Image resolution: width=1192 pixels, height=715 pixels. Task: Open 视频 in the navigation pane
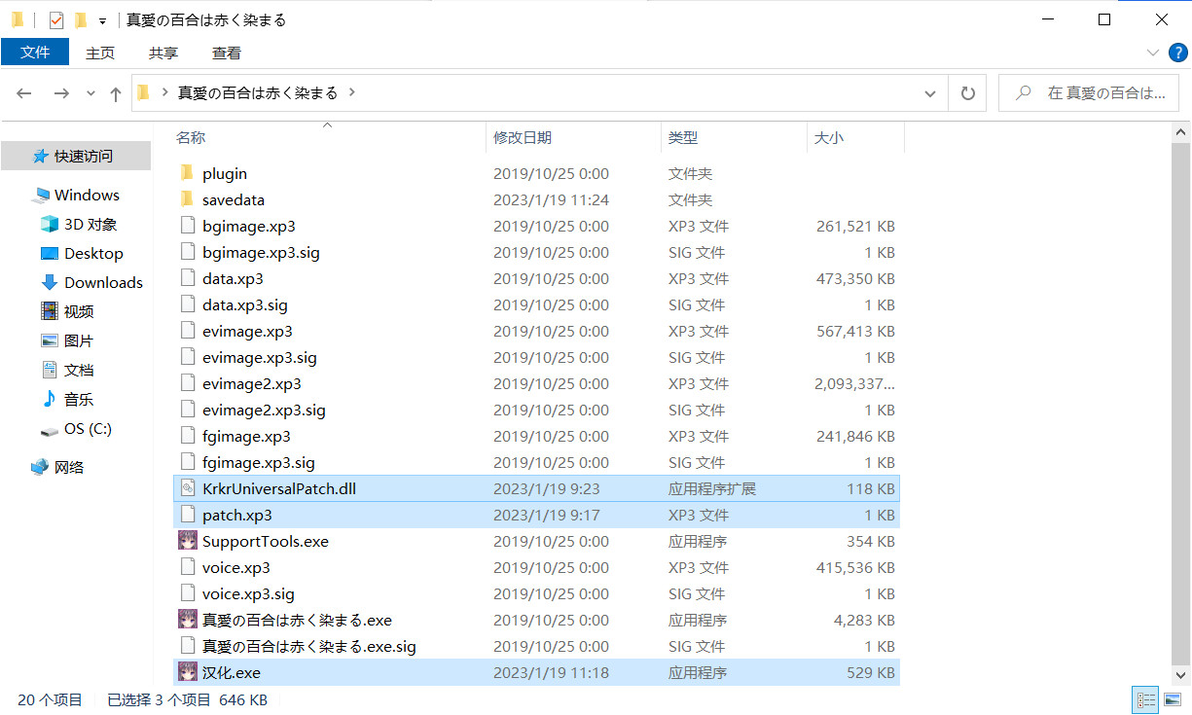pyautogui.click(x=68, y=312)
